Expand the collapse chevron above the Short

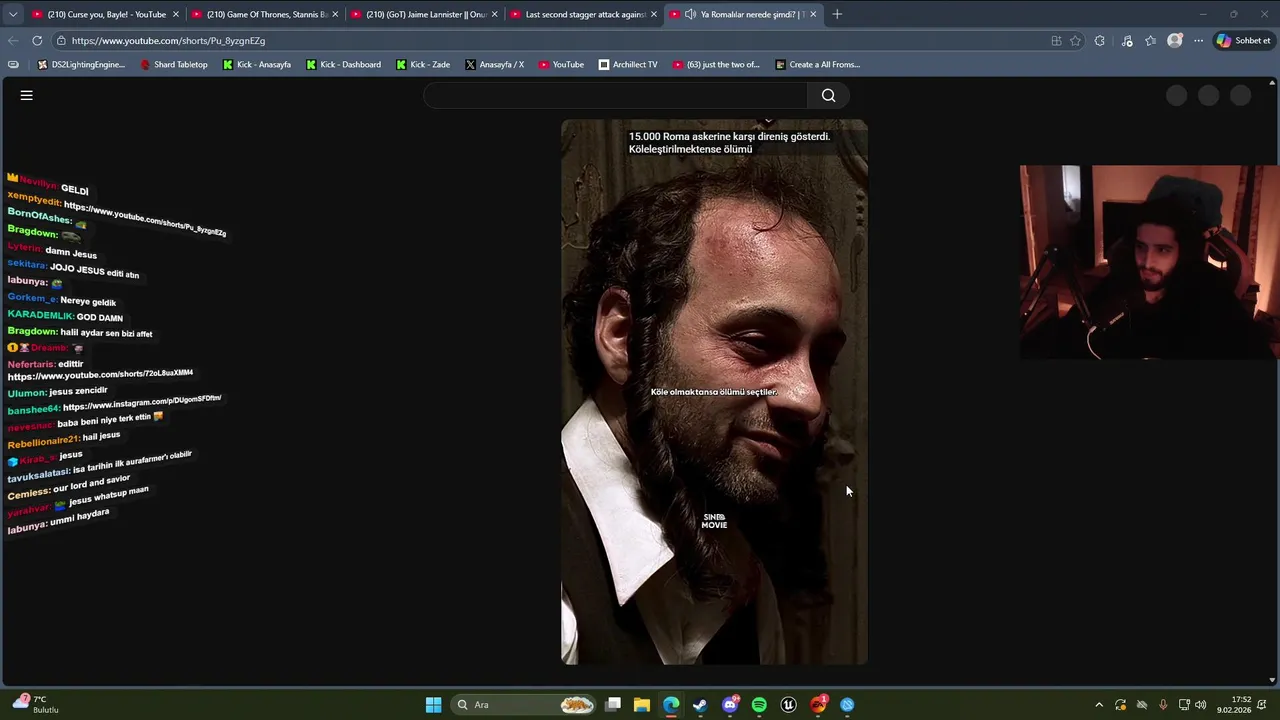pos(768,122)
